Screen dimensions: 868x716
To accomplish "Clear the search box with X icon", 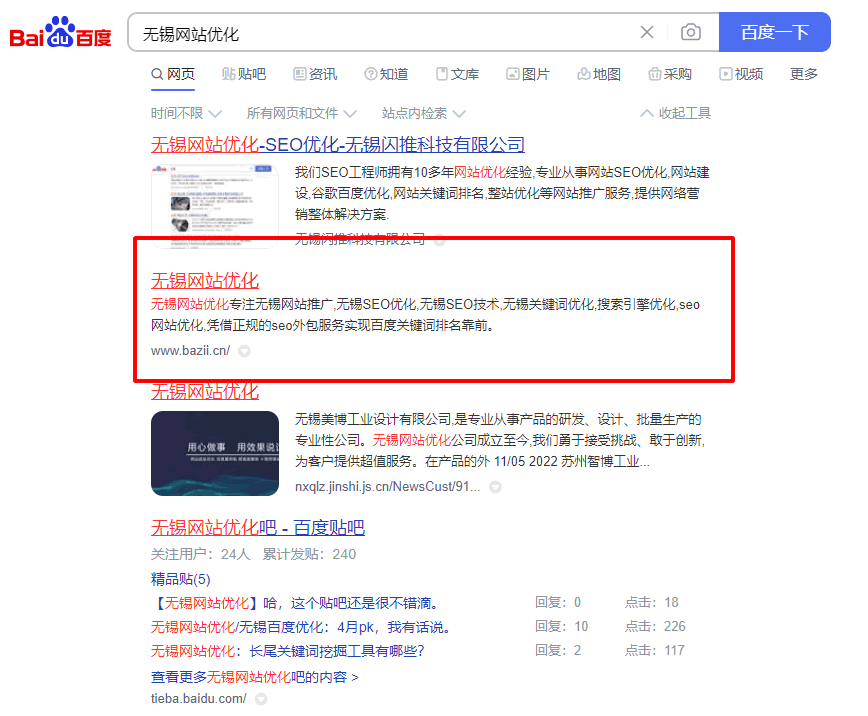I will click(647, 32).
